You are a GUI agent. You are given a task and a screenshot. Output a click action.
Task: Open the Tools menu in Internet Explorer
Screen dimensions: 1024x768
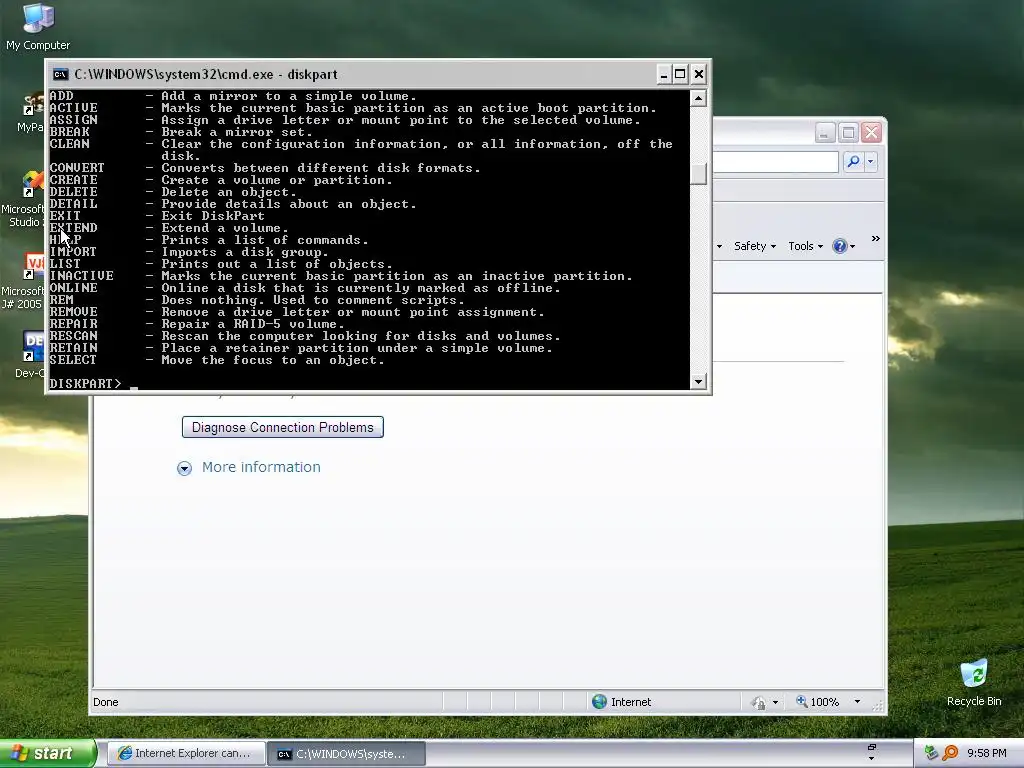coord(805,246)
